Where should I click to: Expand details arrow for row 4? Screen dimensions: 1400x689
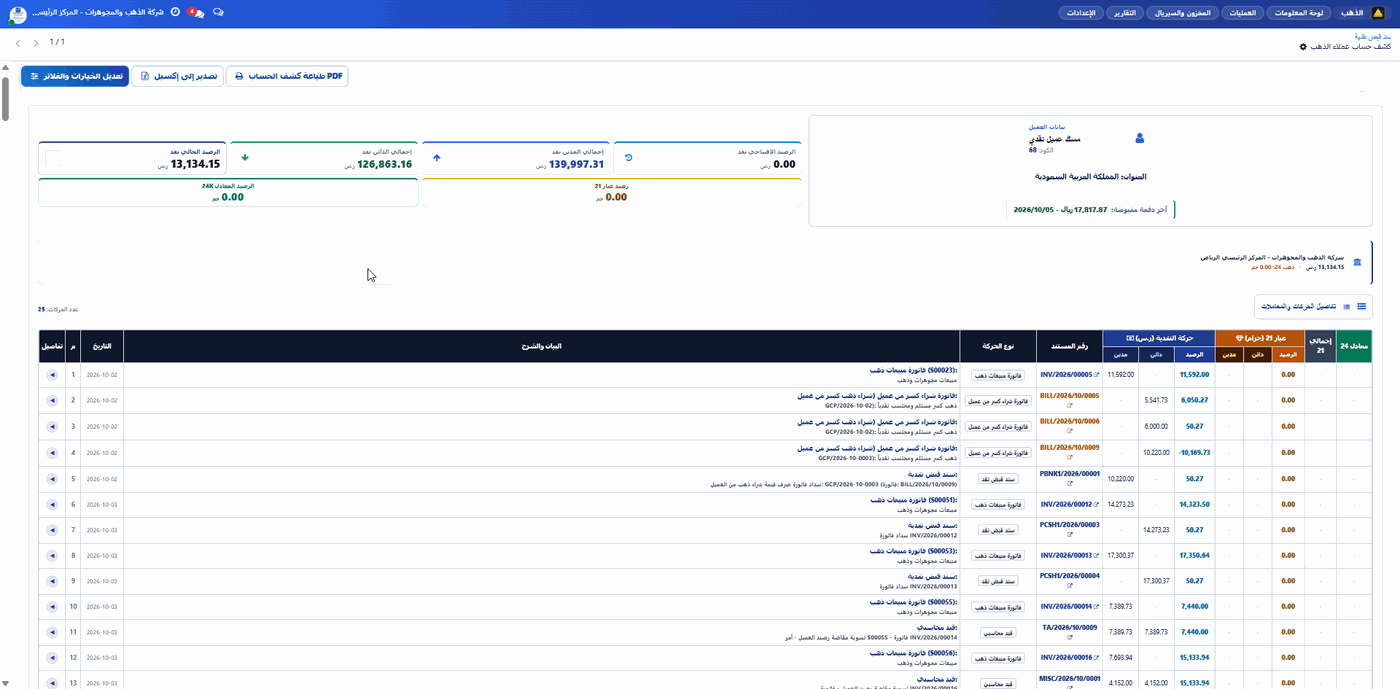[x=52, y=453]
